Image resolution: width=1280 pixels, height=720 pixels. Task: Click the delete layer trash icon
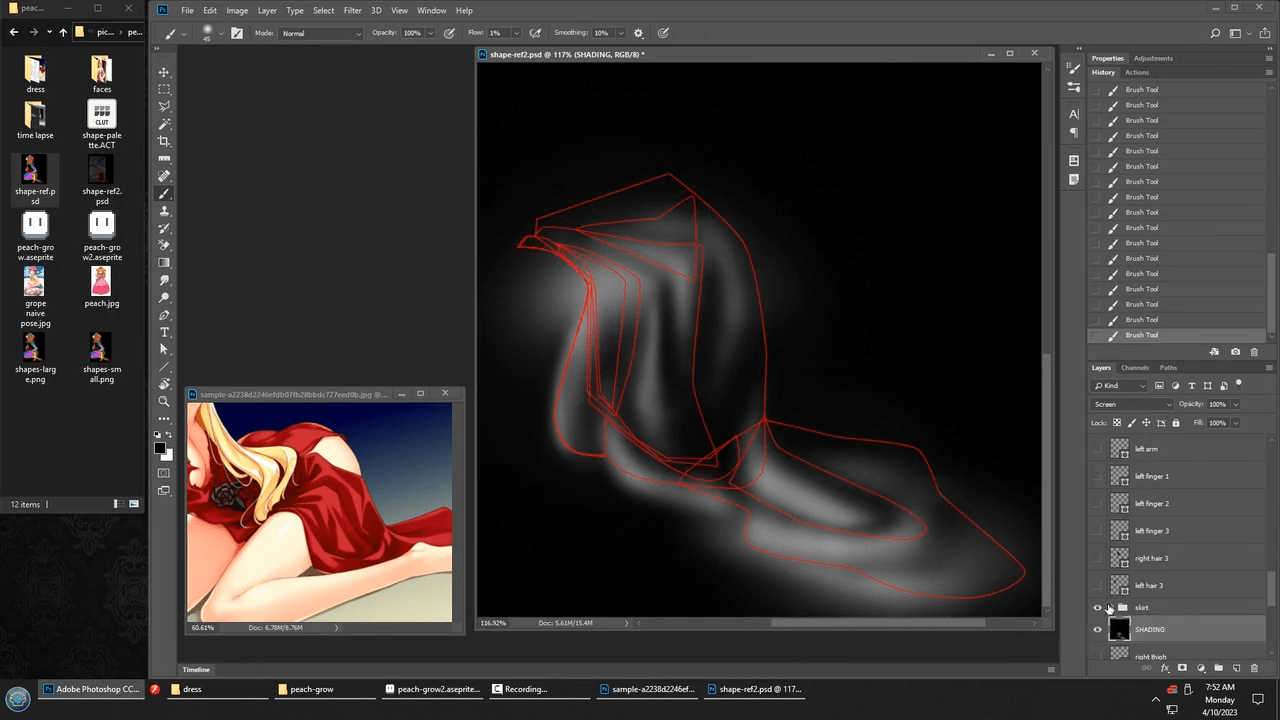click(1254, 668)
